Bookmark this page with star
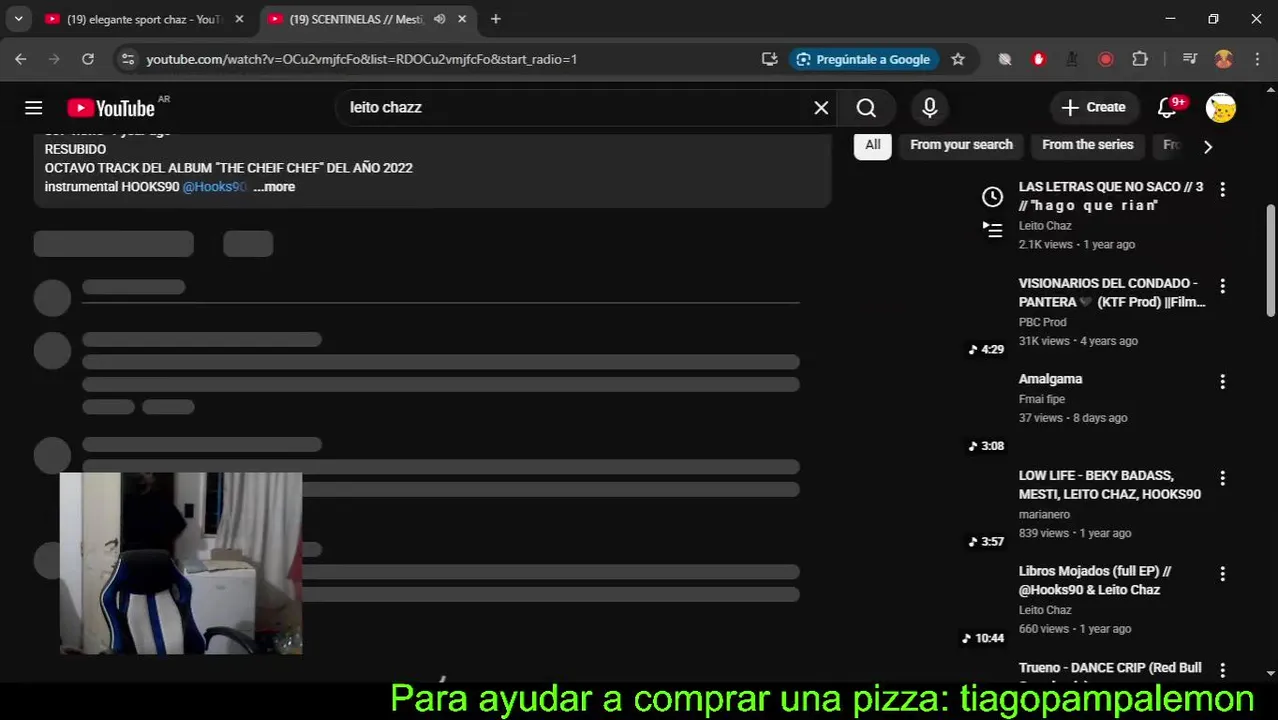Image resolution: width=1278 pixels, height=720 pixels. (958, 59)
